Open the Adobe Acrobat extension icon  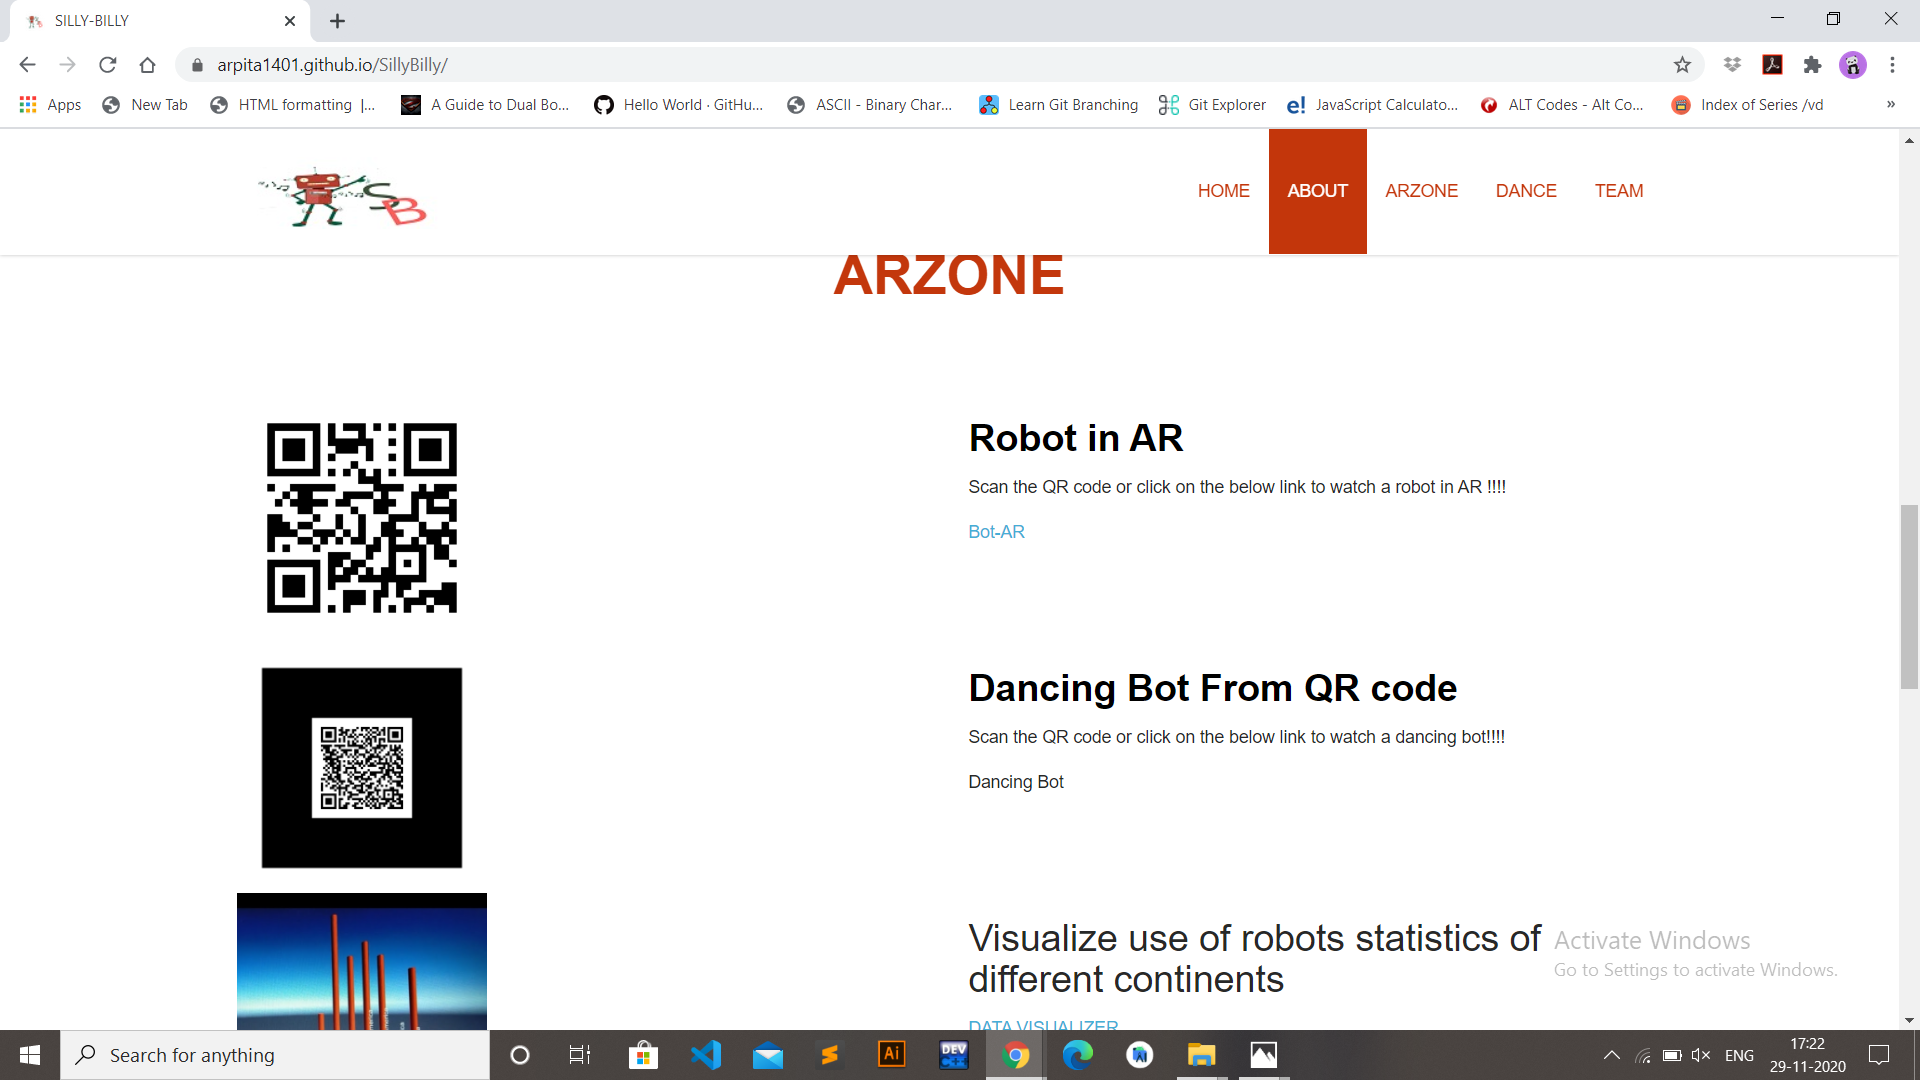(1772, 65)
